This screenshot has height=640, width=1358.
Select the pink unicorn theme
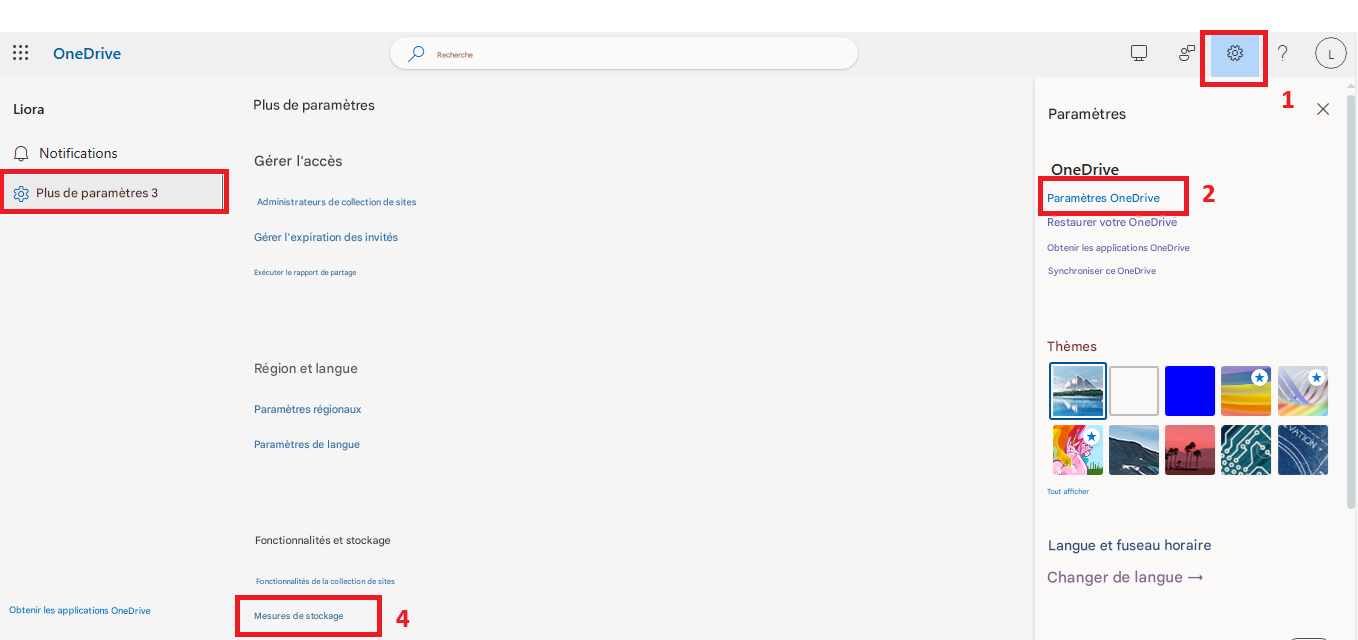pos(1078,450)
